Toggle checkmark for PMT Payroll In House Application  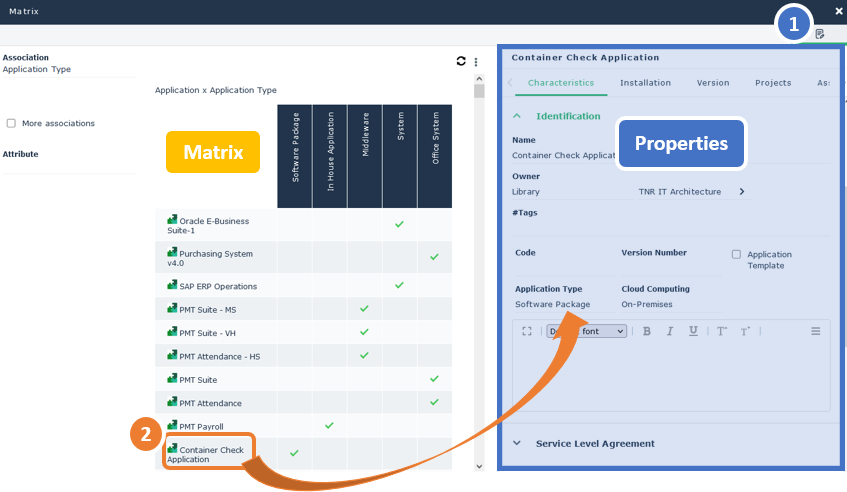point(329,426)
